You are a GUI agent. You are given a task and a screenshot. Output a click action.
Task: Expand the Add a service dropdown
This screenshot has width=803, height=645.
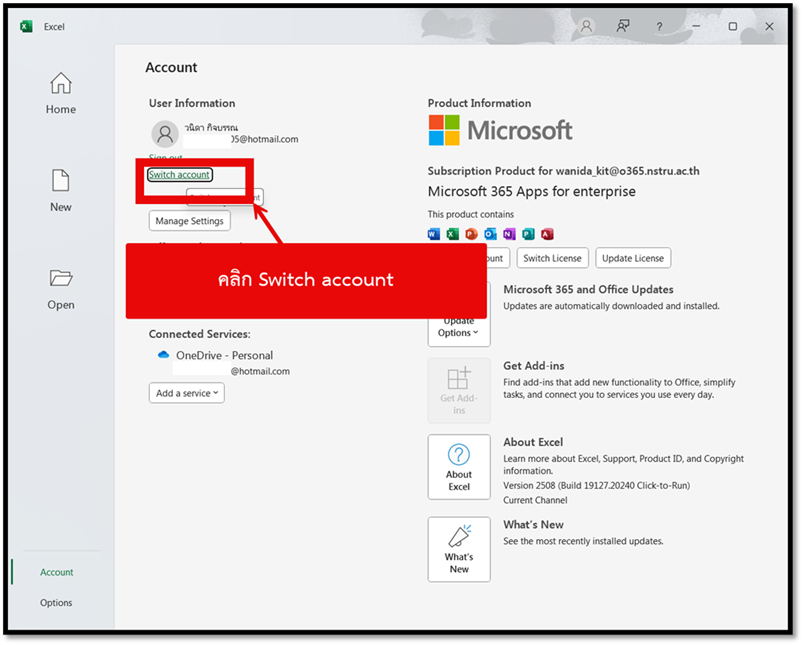pyautogui.click(x=187, y=393)
